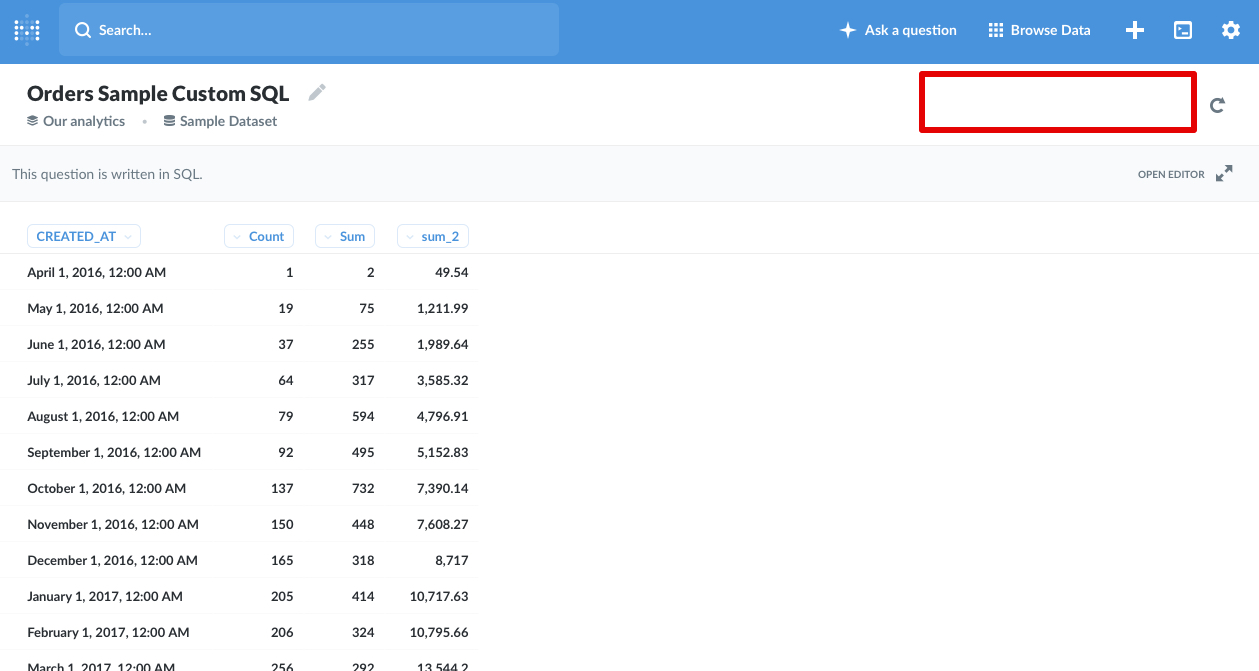
Task: Expand the Sum column options
Action: [x=329, y=236]
